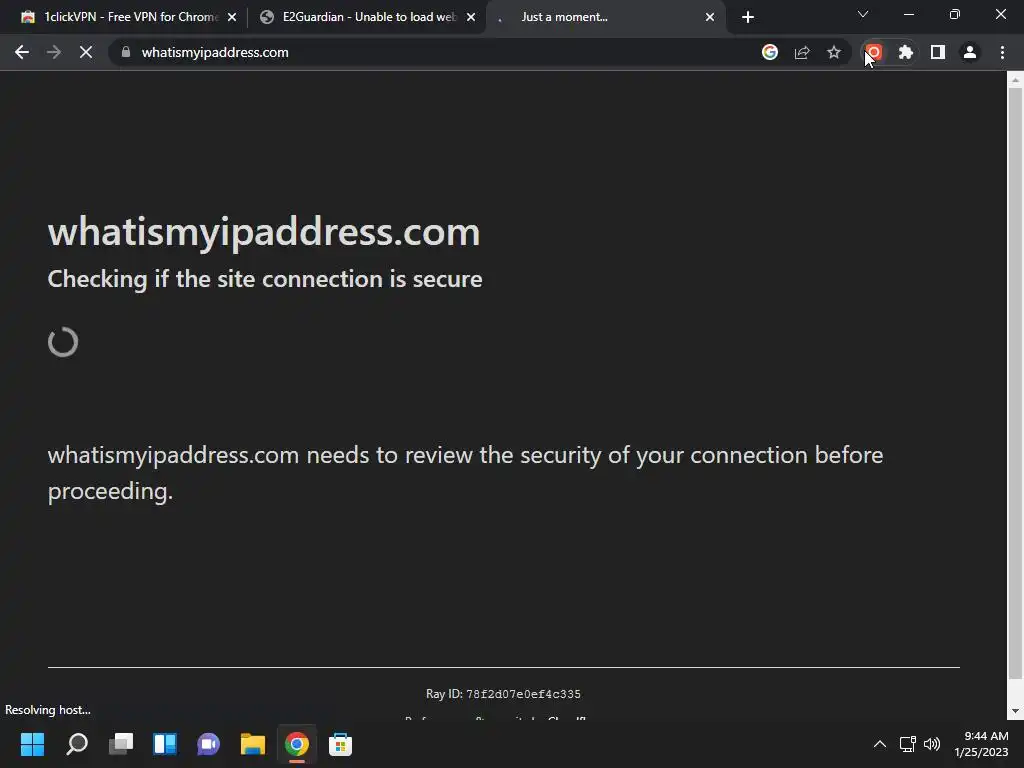This screenshot has height=768, width=1024.
Task: Stop loading the page
Action: 86,52
